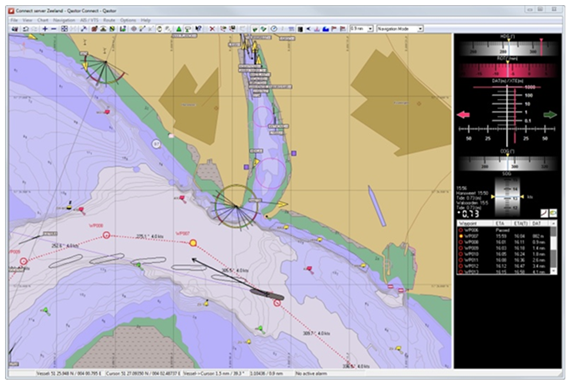The image size is (571, 385).
Task: Click the Cursor position status bar text
Action: [143, 374]
